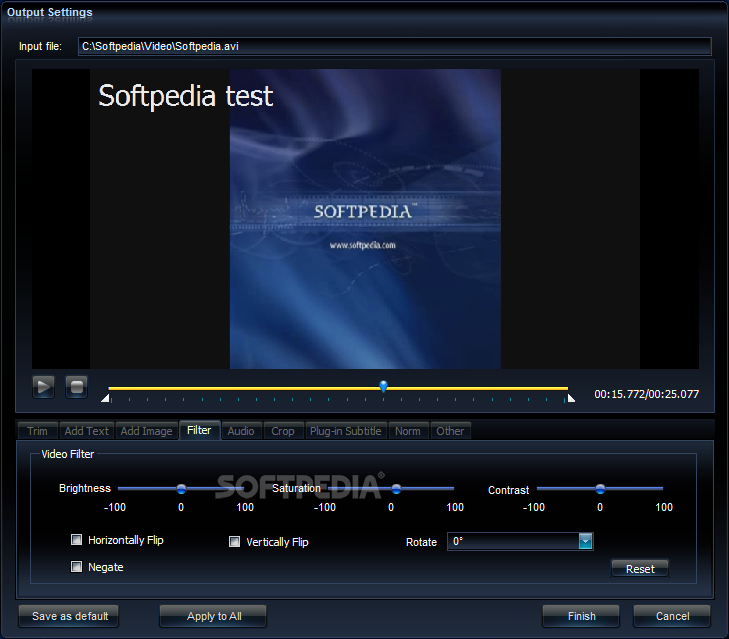Switch to the Trim tab

click(38, 431)
